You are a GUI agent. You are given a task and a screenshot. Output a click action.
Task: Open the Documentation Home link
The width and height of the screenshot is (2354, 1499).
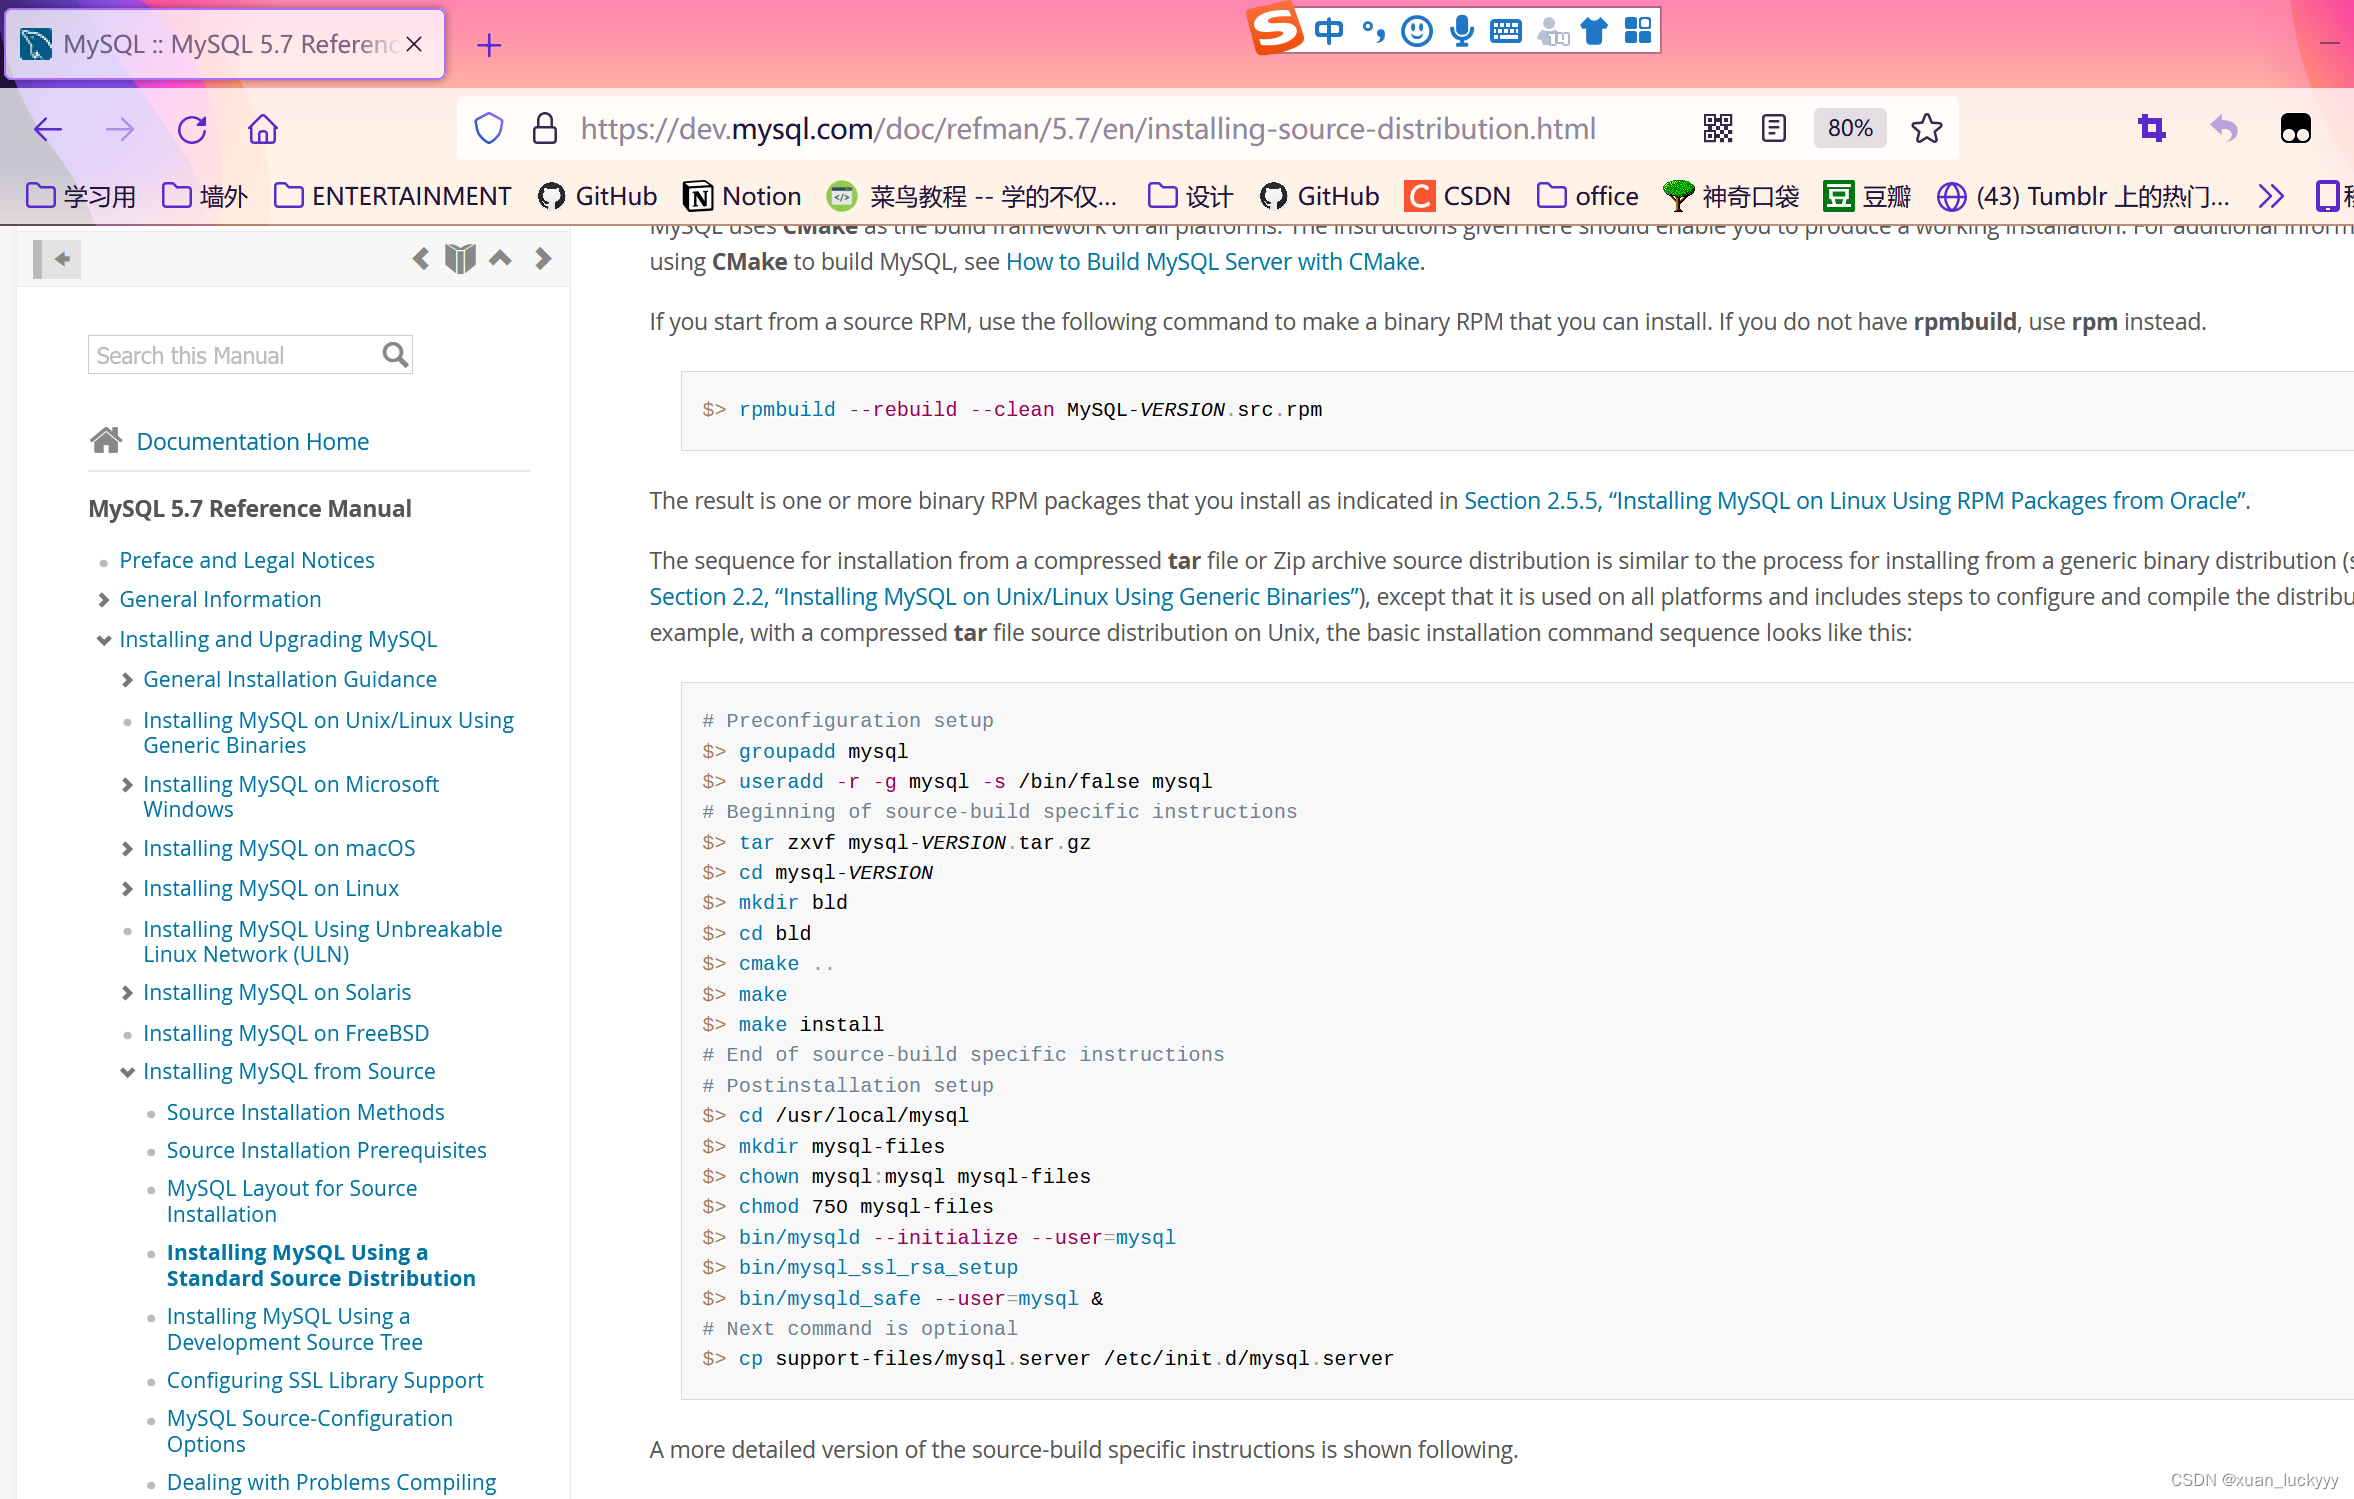pyautogui.click(x=252, y=442)
